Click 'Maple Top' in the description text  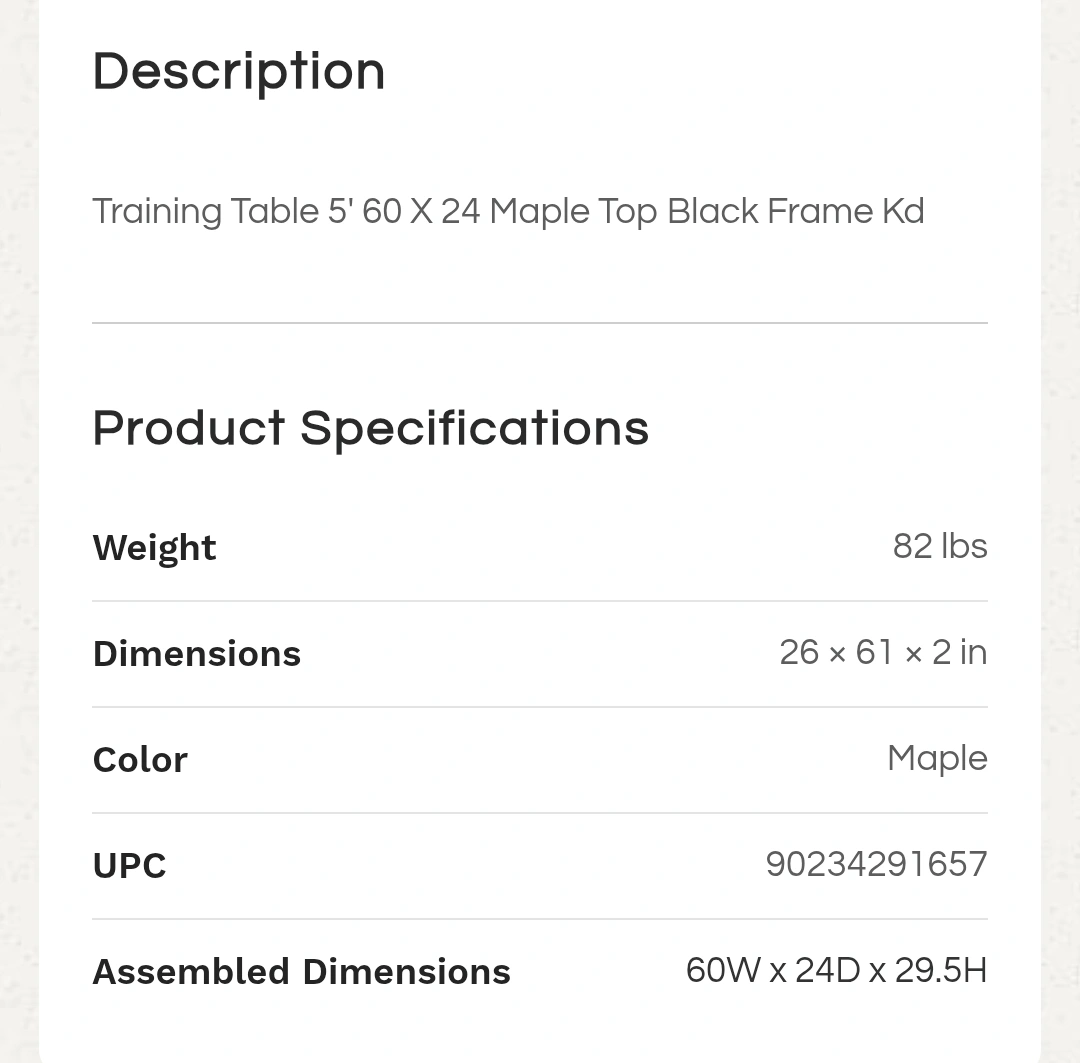[x=573, y=212]
